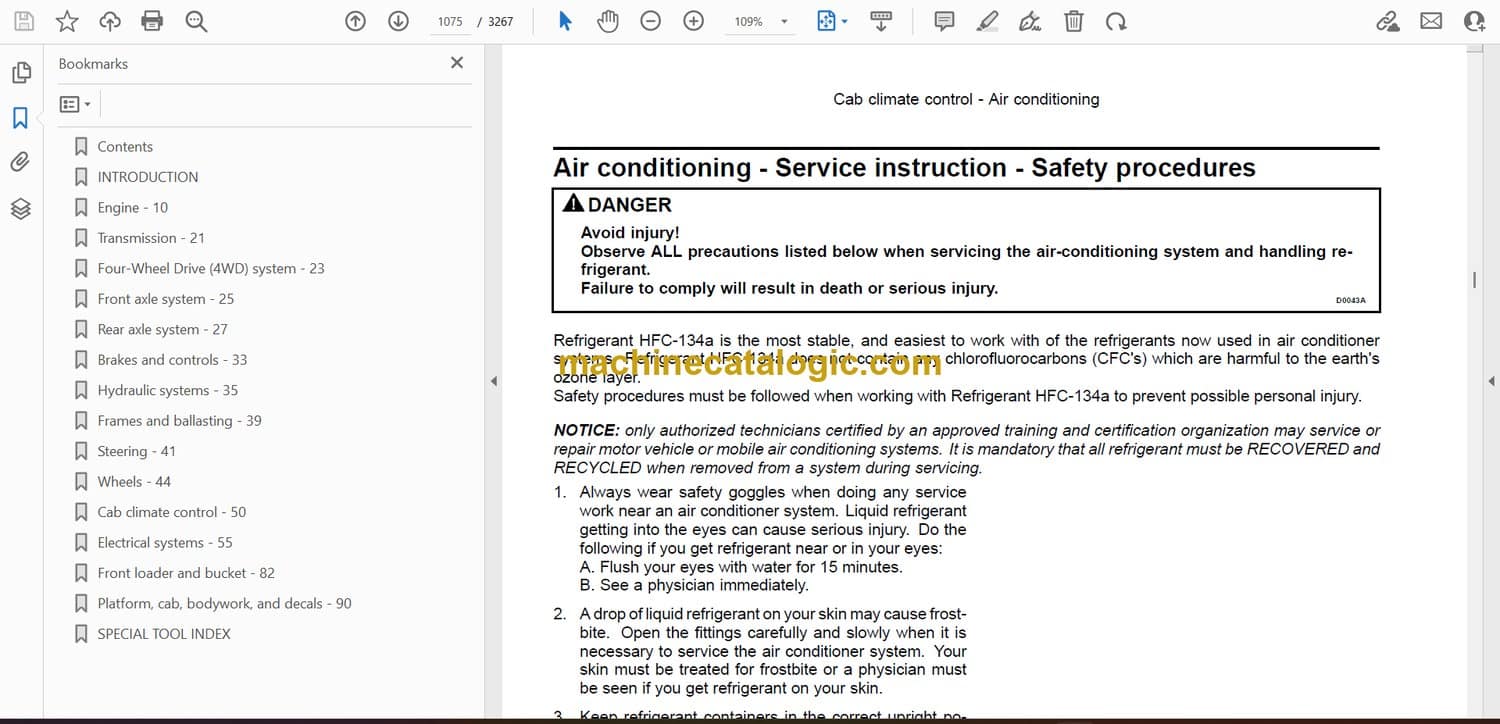This screenshot has height=724, width=1500.
Task: Open the bookmarks options menu
Action: [x=75, y=104]
